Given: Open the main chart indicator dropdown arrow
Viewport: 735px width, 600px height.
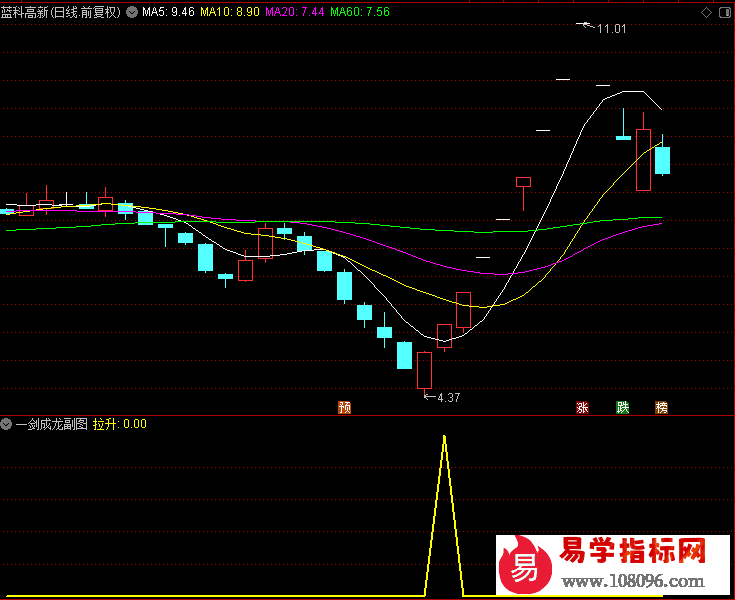Looking at the screenshot, I should click(132, 12).
